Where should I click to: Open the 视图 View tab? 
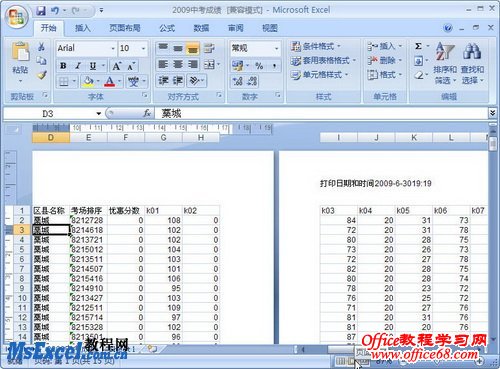point(270,28)
